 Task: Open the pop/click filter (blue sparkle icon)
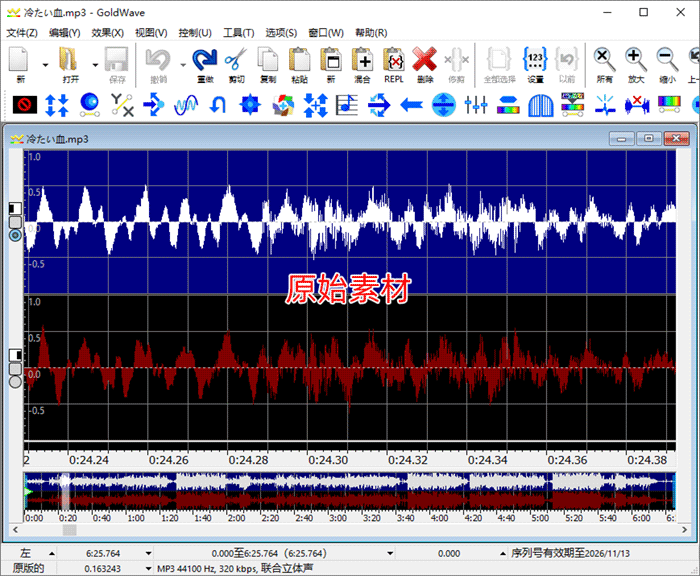[x=605, y=105]
